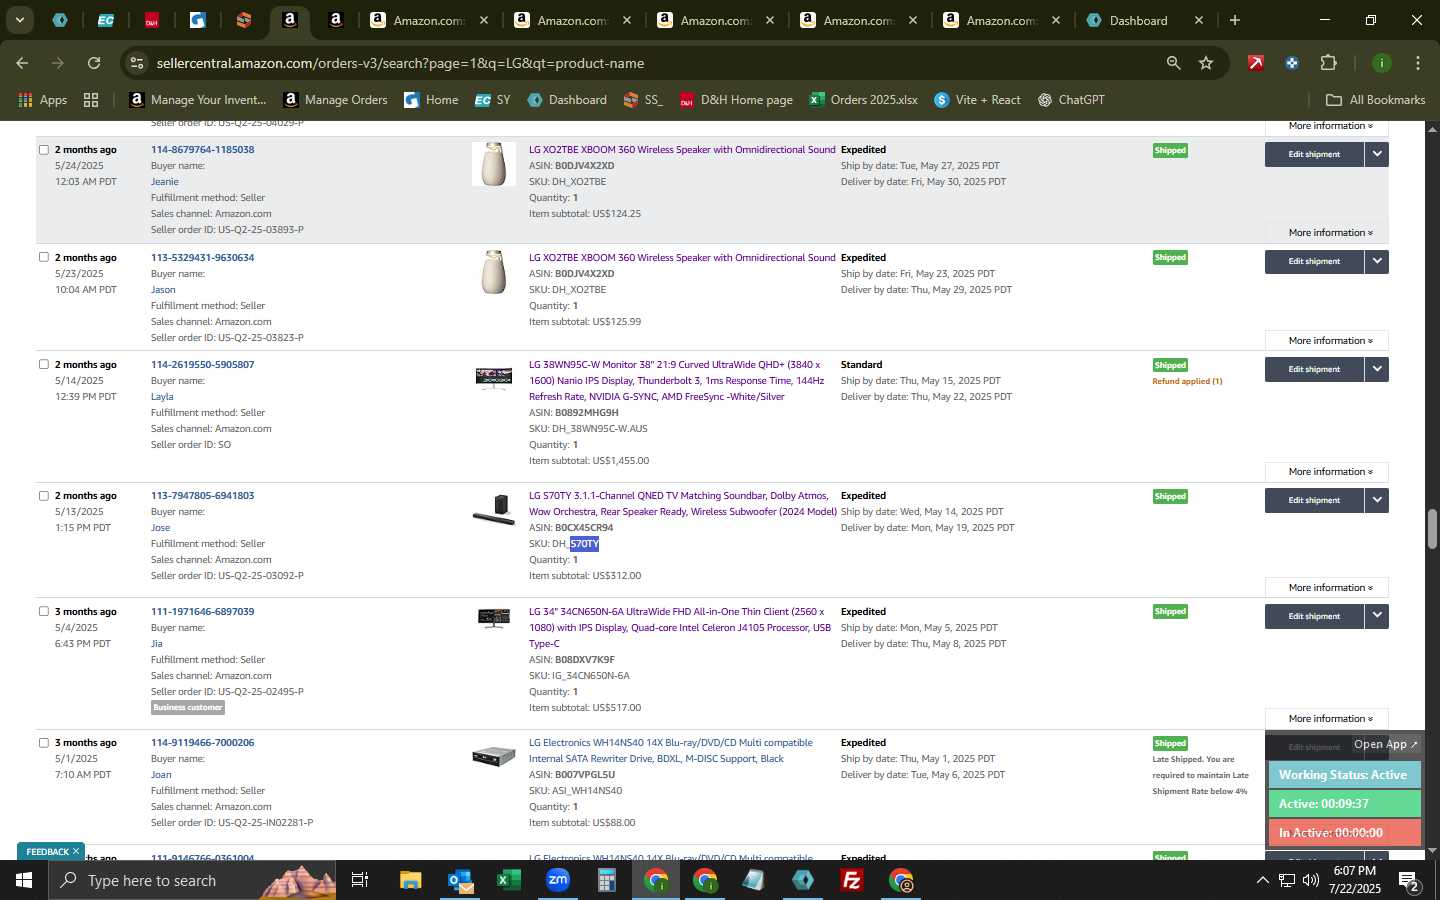Viewport: 1440px width, 900px height.
Task: Click Open App in the working status widget
Action: [1385, 744]
